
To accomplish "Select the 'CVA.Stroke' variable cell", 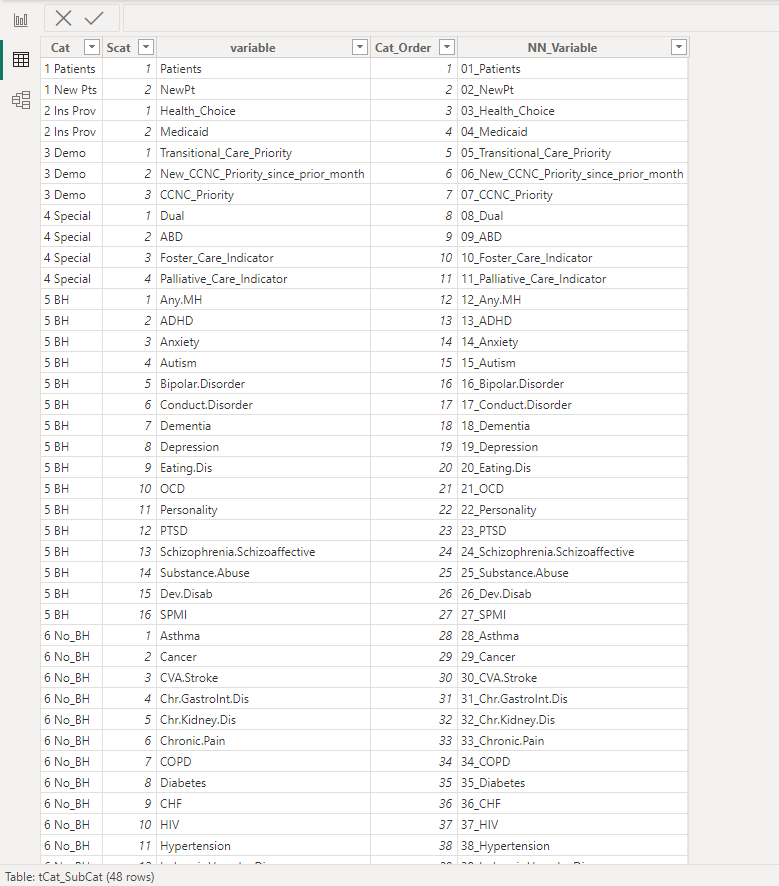I will click(263, 677).
